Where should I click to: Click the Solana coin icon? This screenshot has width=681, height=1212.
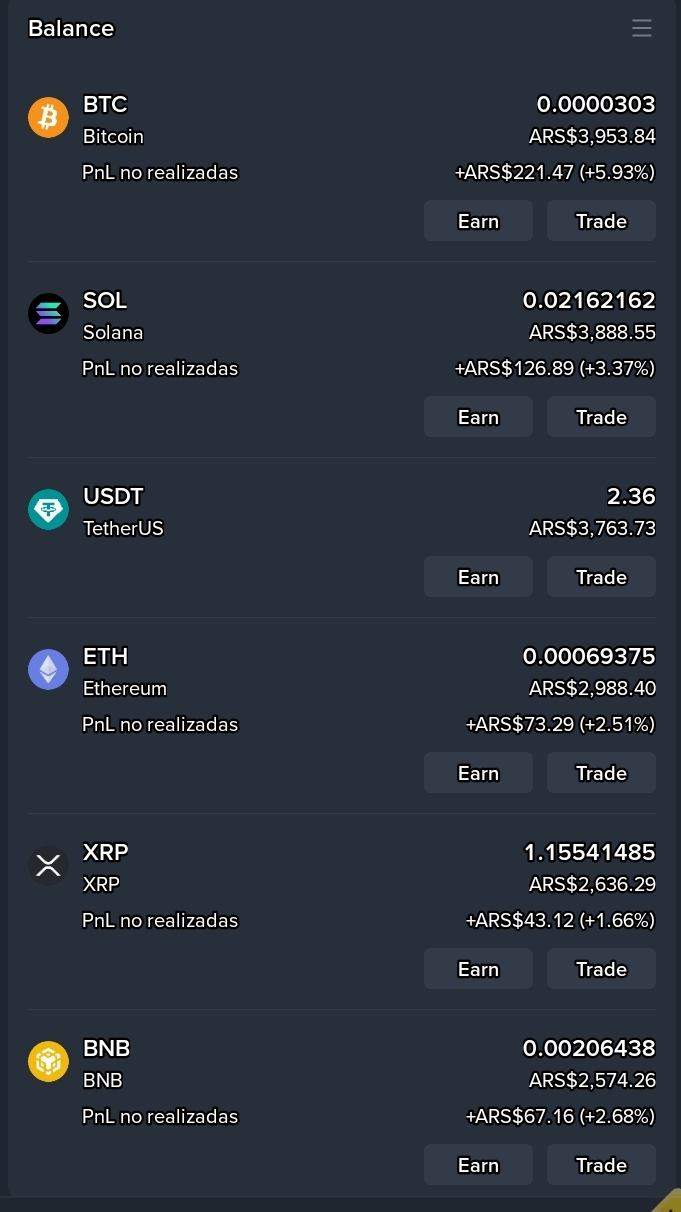click(x=48, y=314)
